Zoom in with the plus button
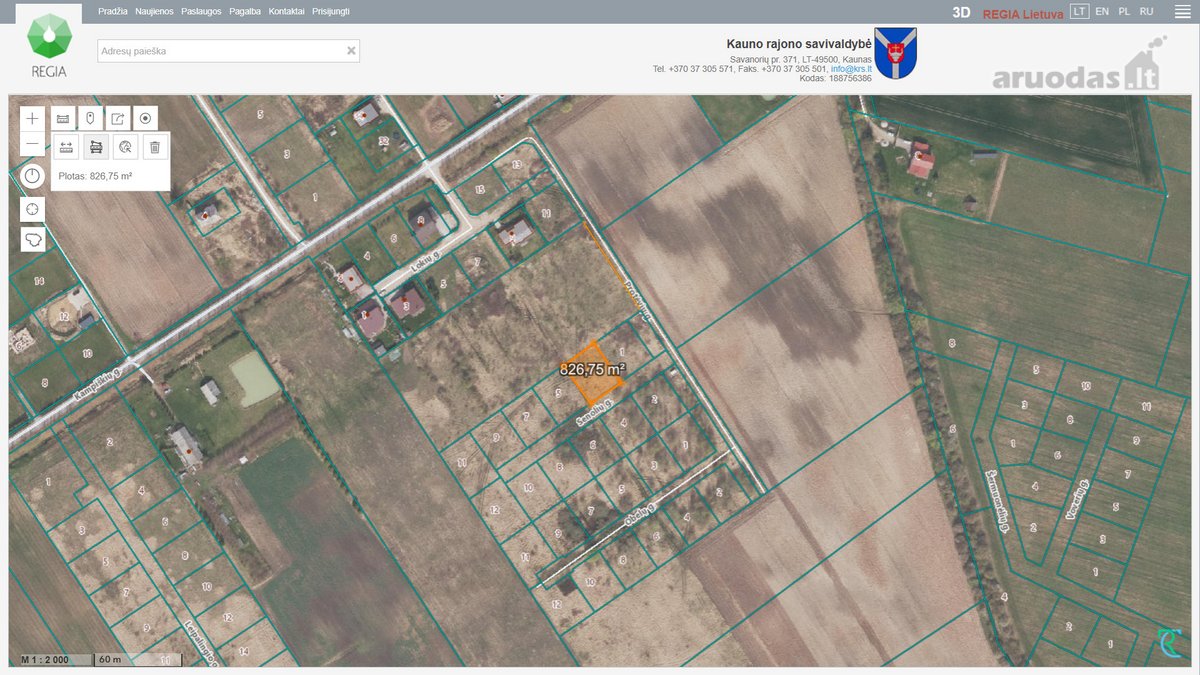The image size is (1200, 675). click(x=33, y=118)
